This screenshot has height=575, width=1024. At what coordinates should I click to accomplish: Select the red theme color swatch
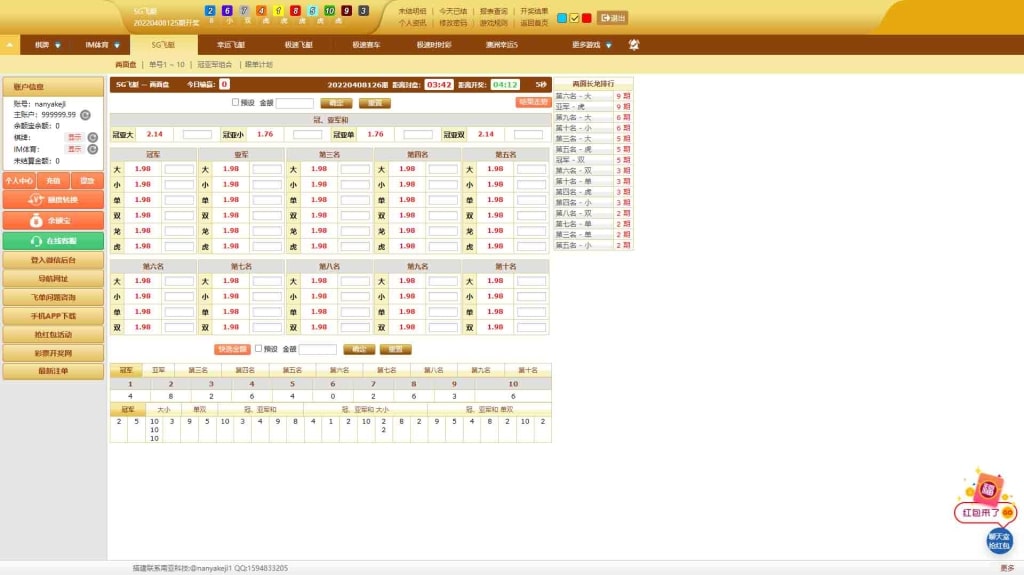[586, 18]
